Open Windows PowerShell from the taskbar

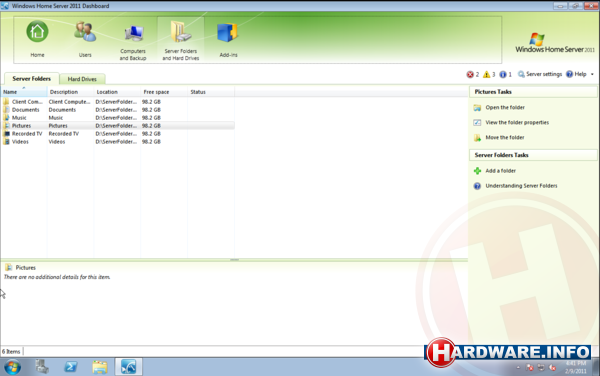pos(71,367)
